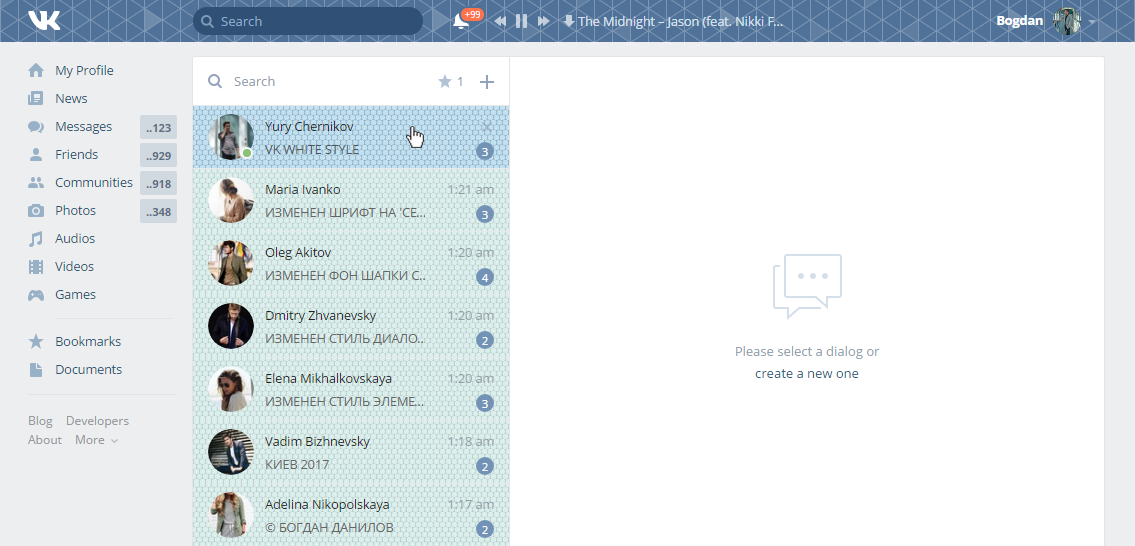Open dialog with Yury Chernikov

click(x=351, y=137)
